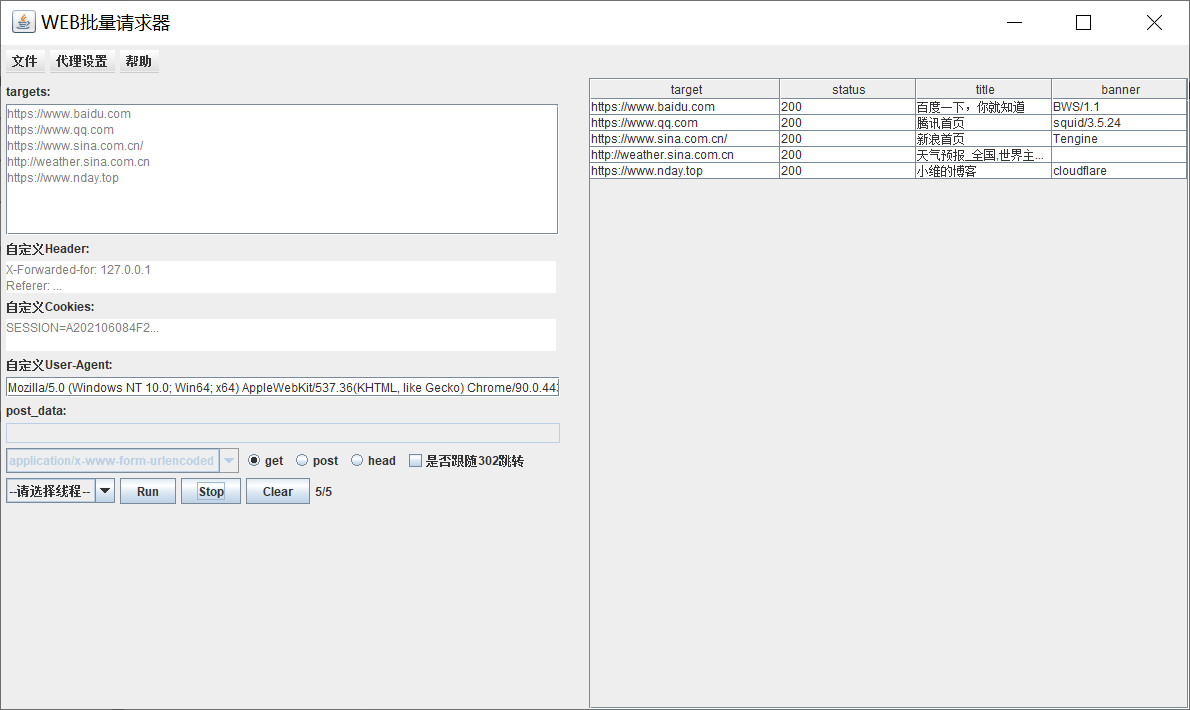Open the 文件 menu
1190x710 pixels.
[25, 61]
